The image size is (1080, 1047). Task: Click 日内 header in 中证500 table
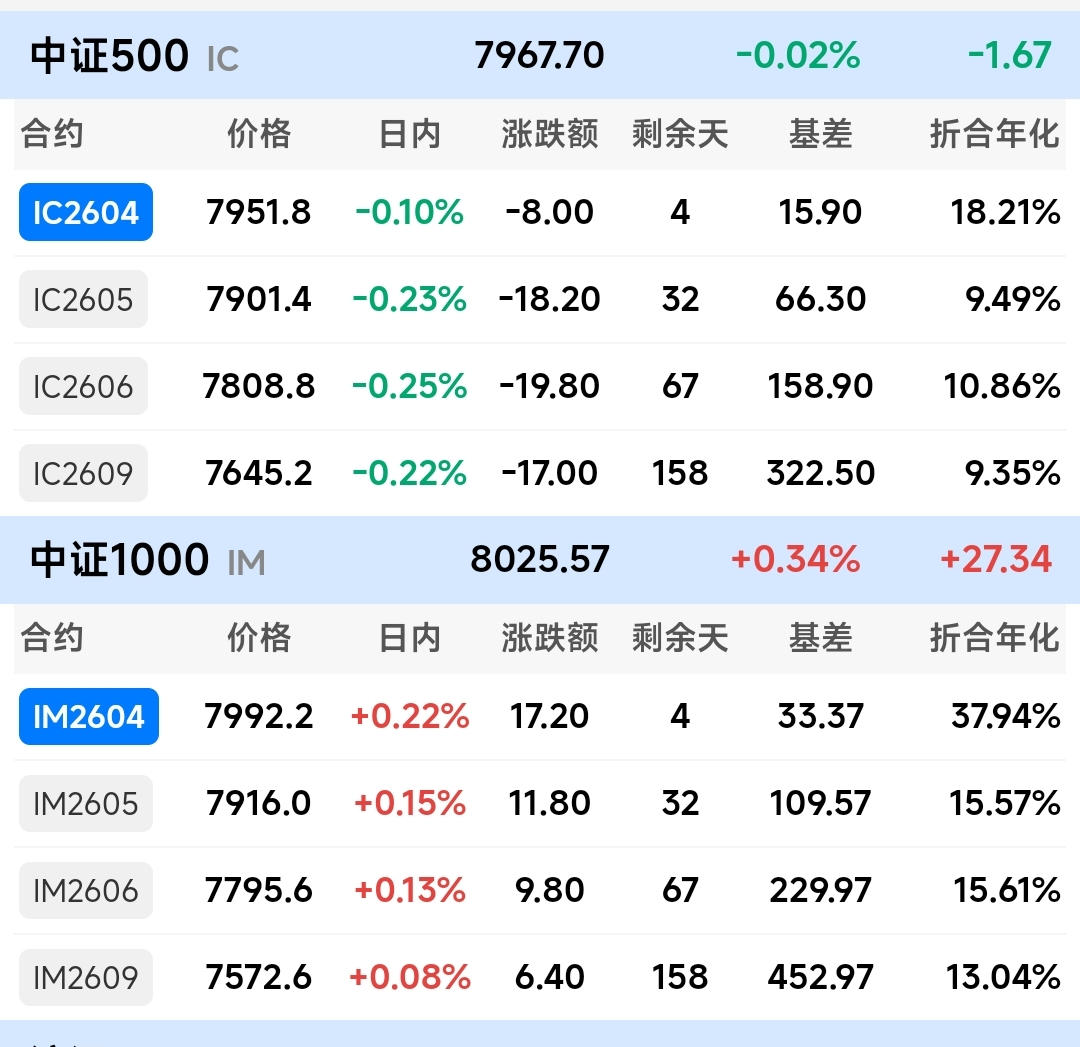click(410, 133)
